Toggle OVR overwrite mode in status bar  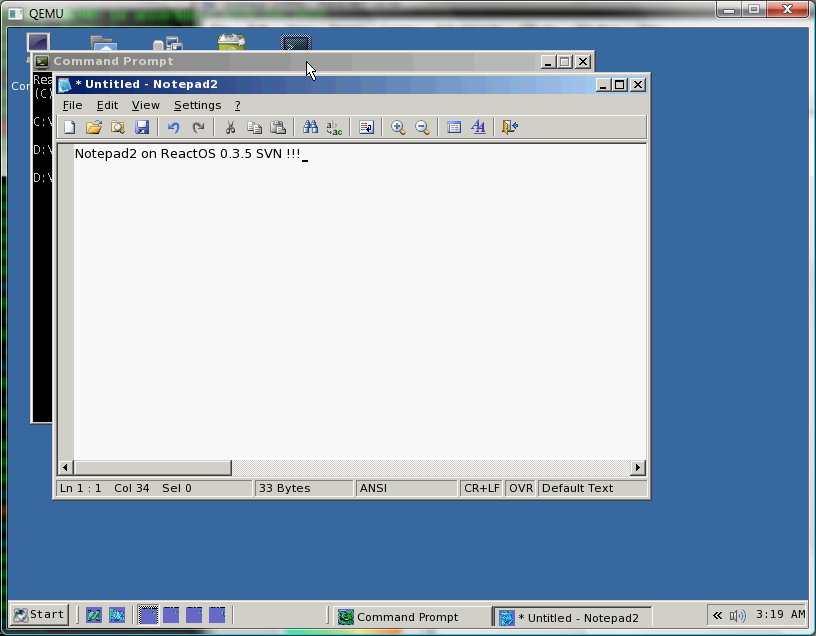(x=521, y=488)
